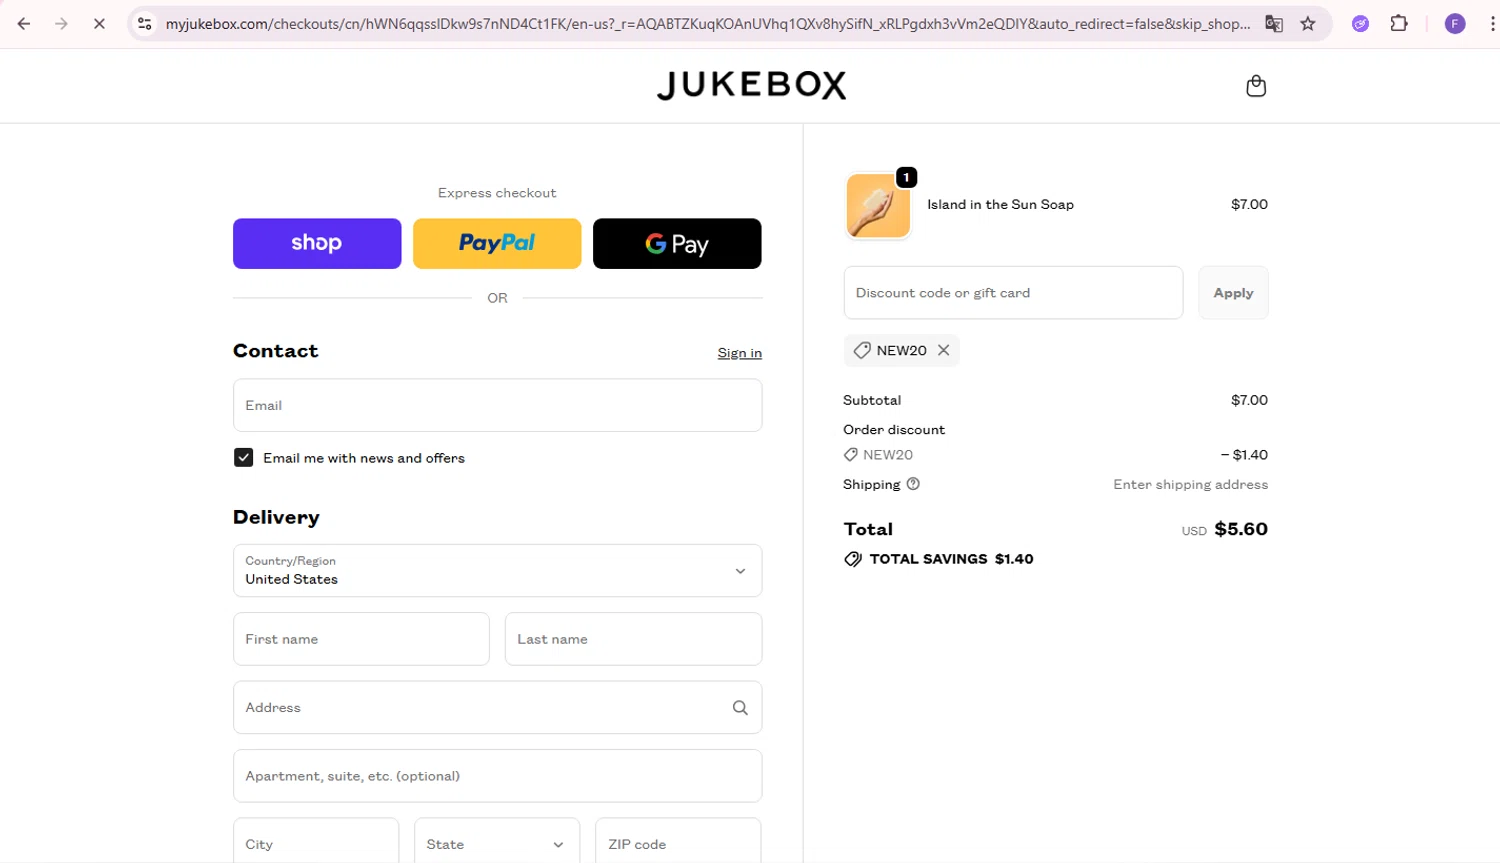Pay with PayPal
Screen dimensions: 1500x863
click(497, 243)
